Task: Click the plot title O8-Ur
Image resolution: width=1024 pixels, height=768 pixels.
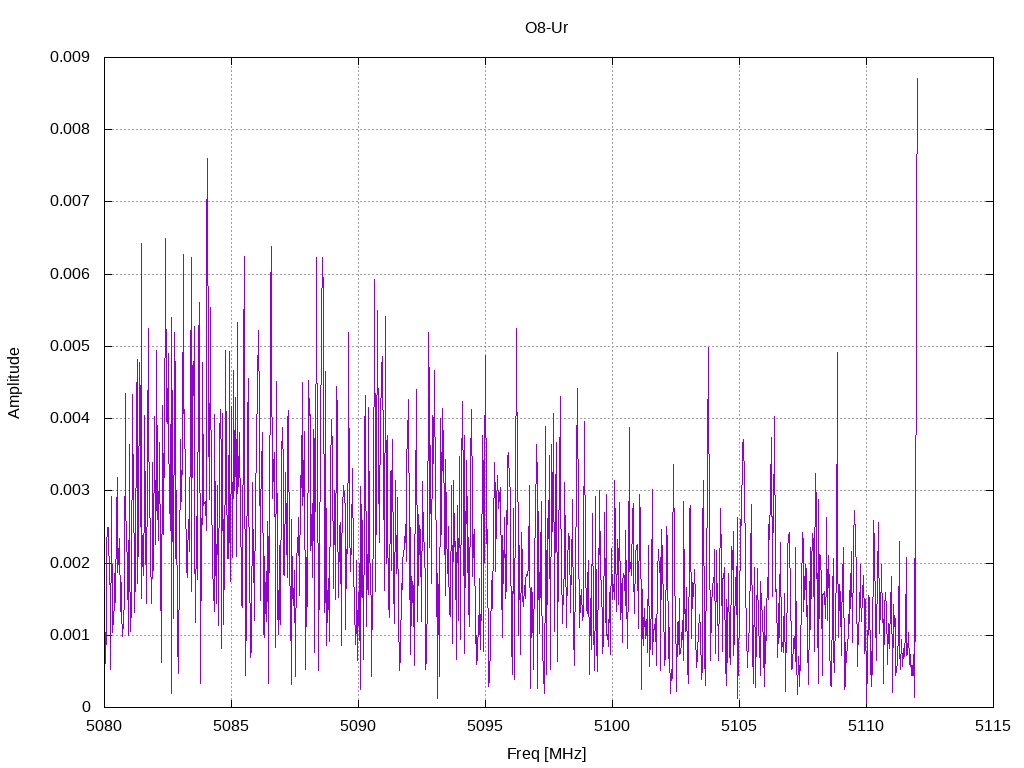Action: pos(546,27)
